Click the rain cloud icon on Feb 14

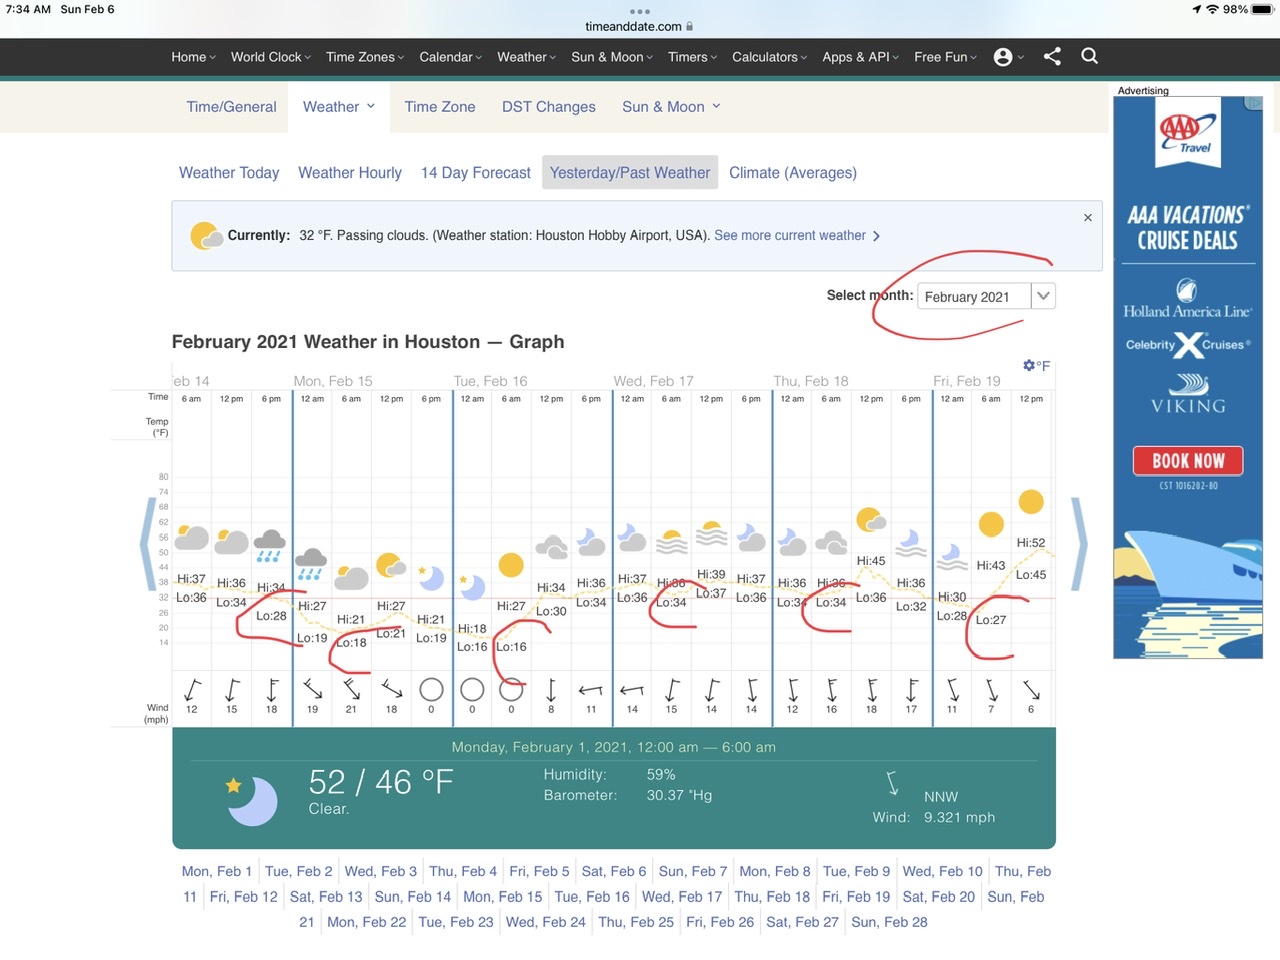[x=270, y=545]
